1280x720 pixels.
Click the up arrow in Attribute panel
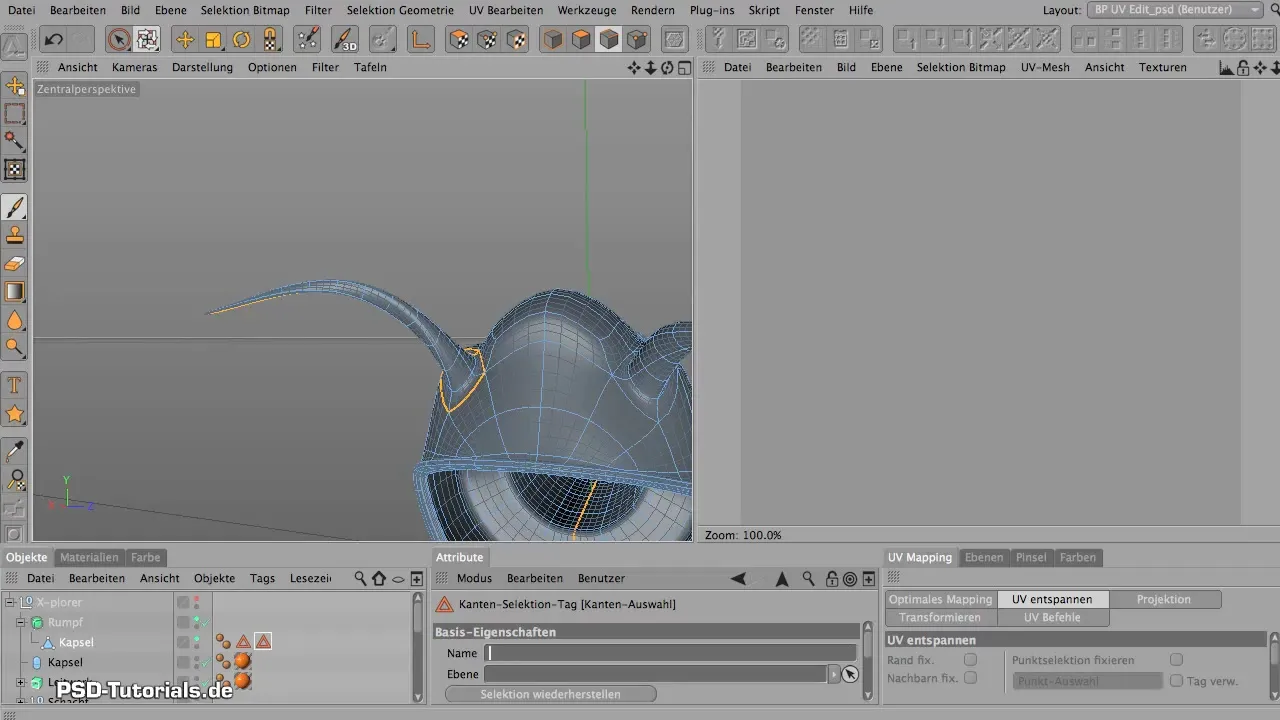(782, 578)
